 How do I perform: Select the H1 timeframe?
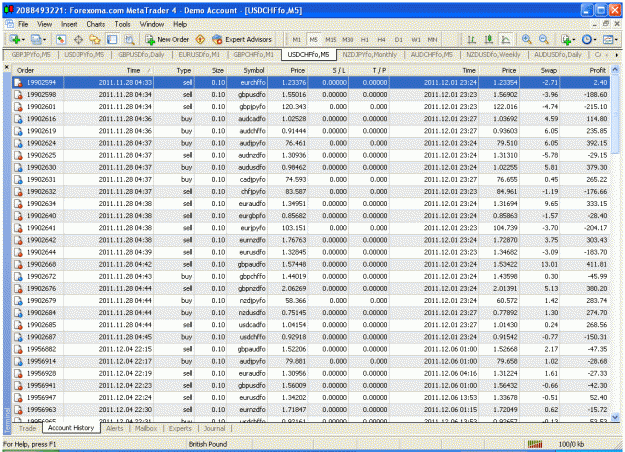364,40
